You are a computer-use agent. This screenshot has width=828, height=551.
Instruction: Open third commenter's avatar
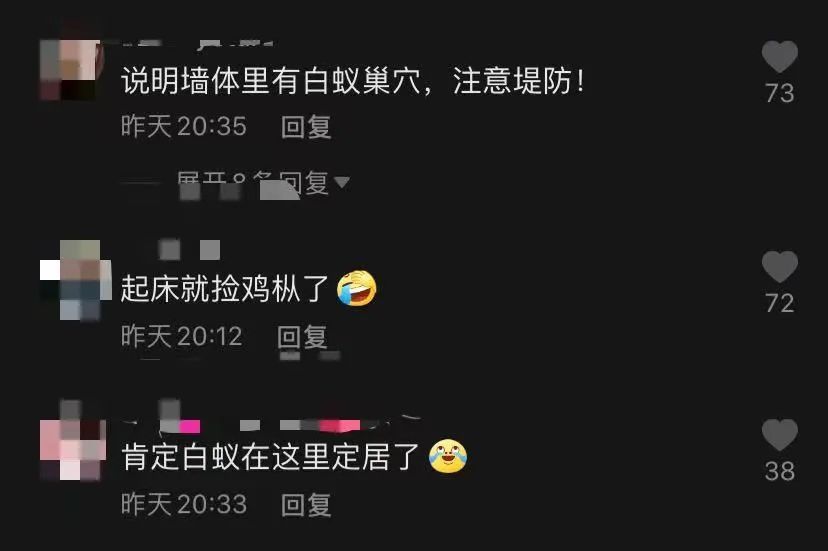(73, 447)
